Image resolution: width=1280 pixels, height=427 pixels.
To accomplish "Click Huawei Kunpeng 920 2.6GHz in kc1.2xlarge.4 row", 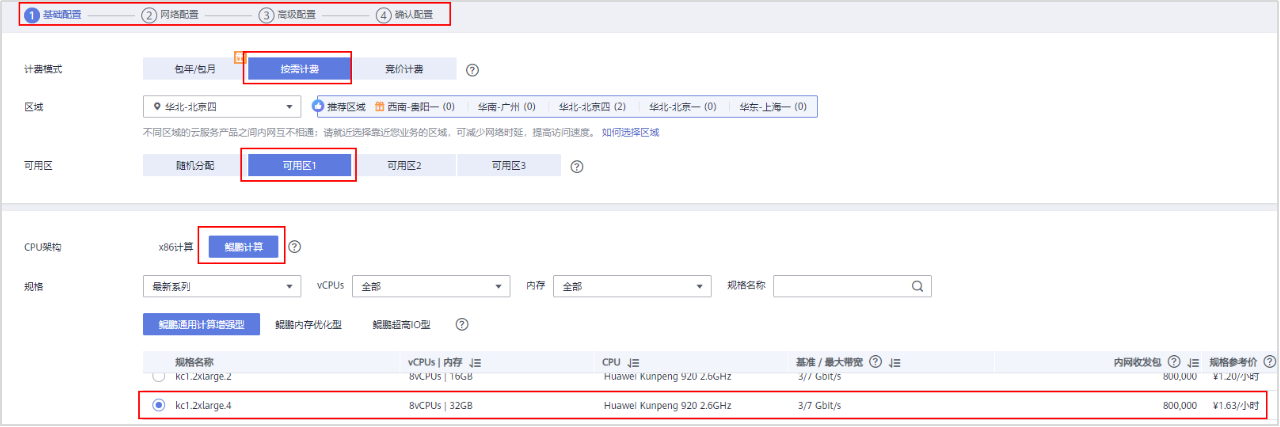I will (x=667, y=405).
